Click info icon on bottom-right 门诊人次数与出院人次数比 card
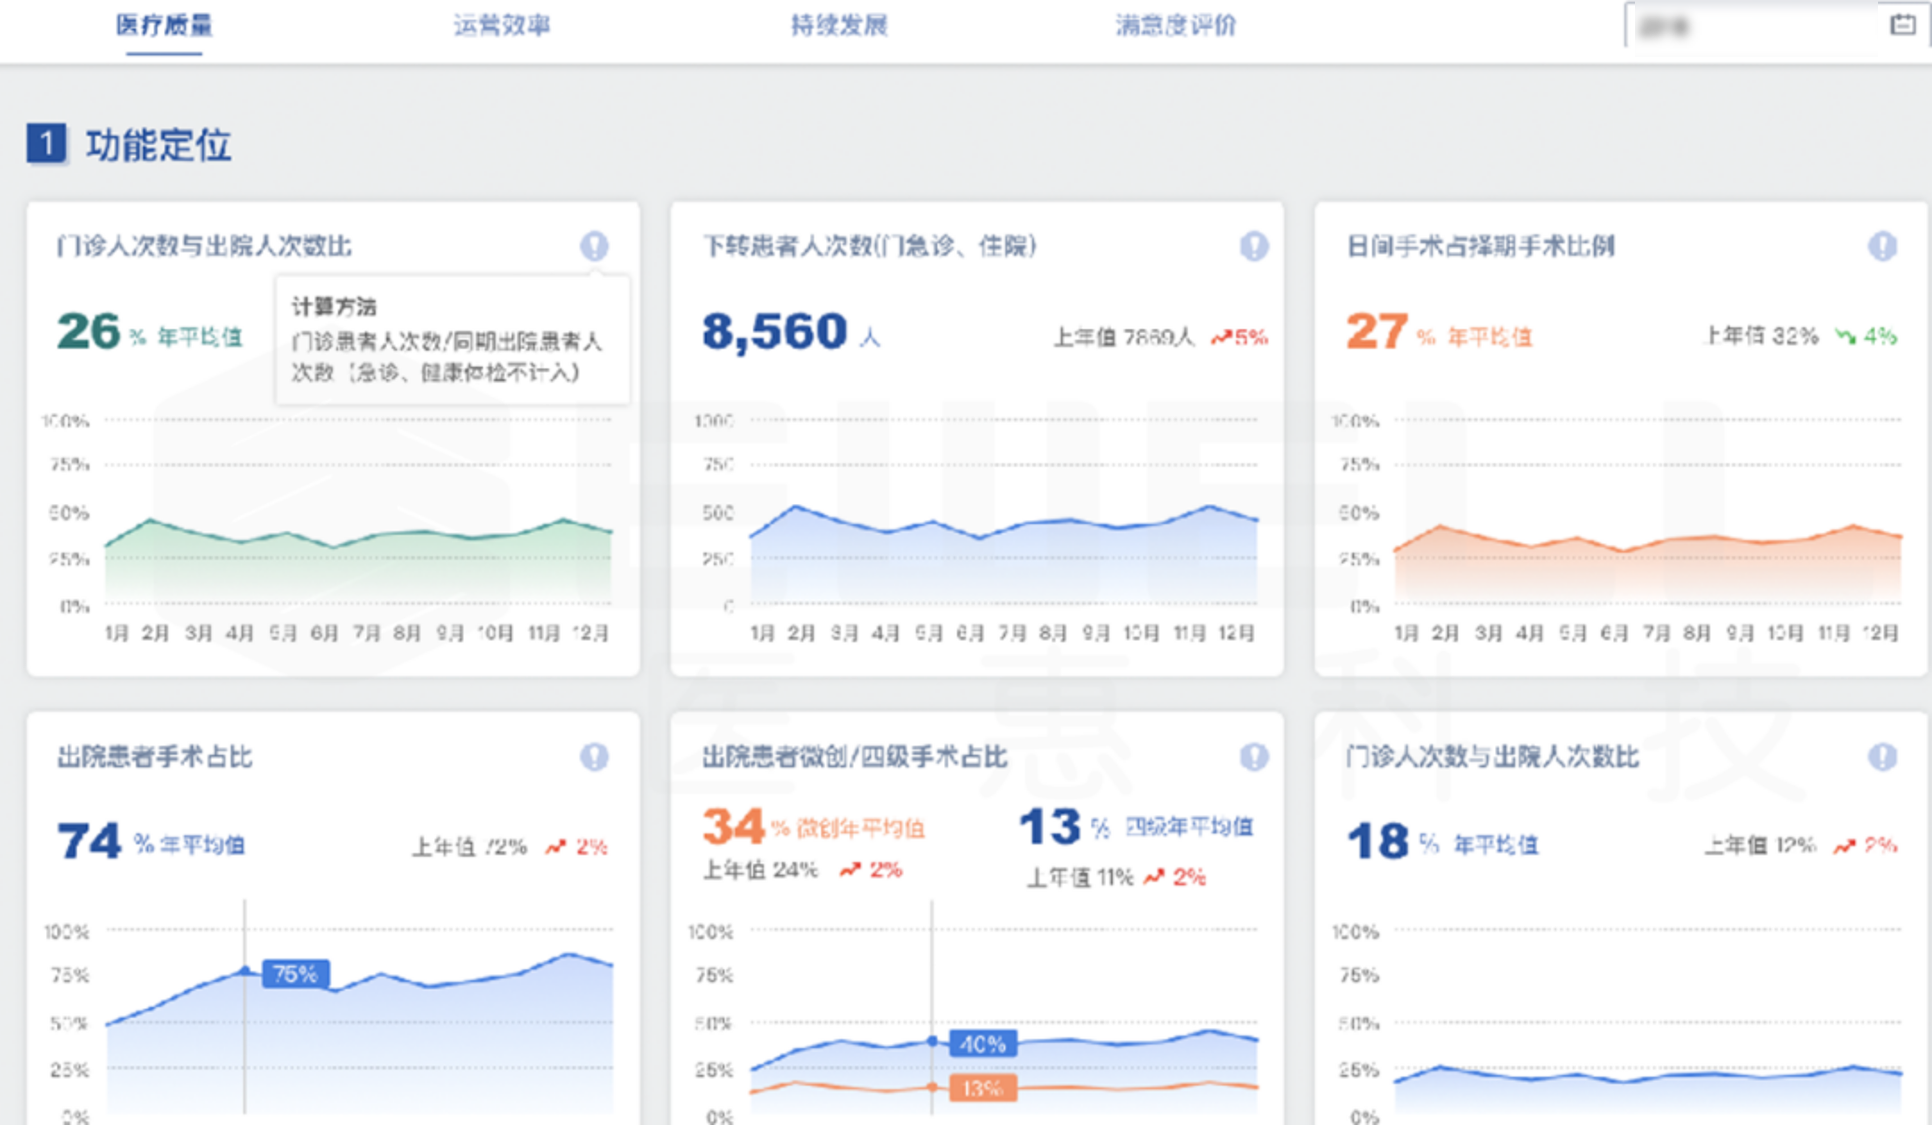1932x1125 pixels. coord(1882,757)
